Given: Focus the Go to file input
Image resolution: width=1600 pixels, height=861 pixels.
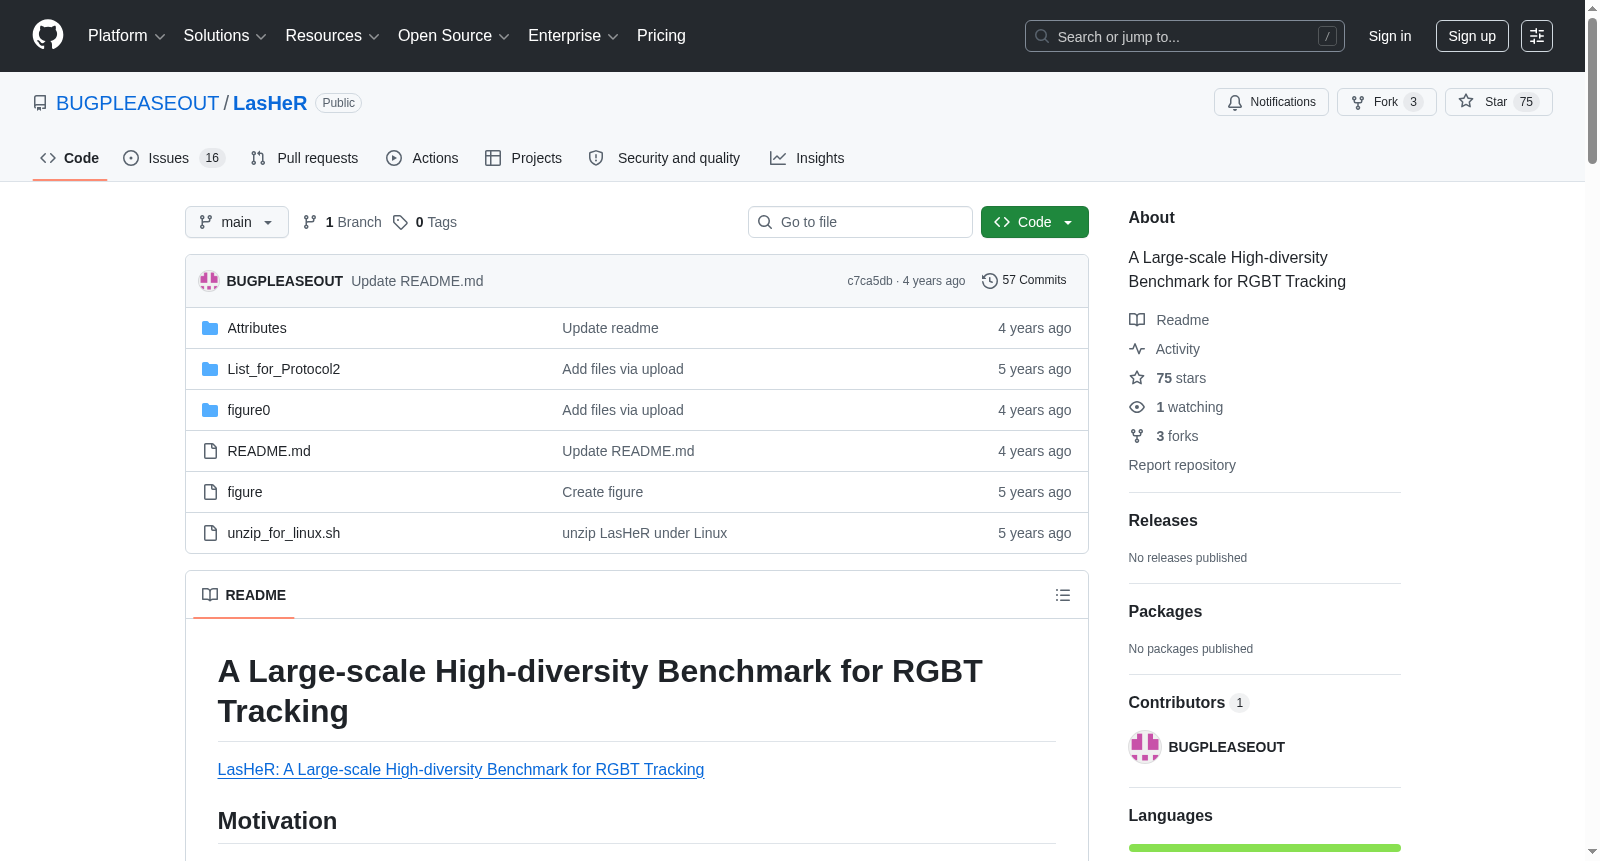Looking at the screenshot, I should pos(860,222).
